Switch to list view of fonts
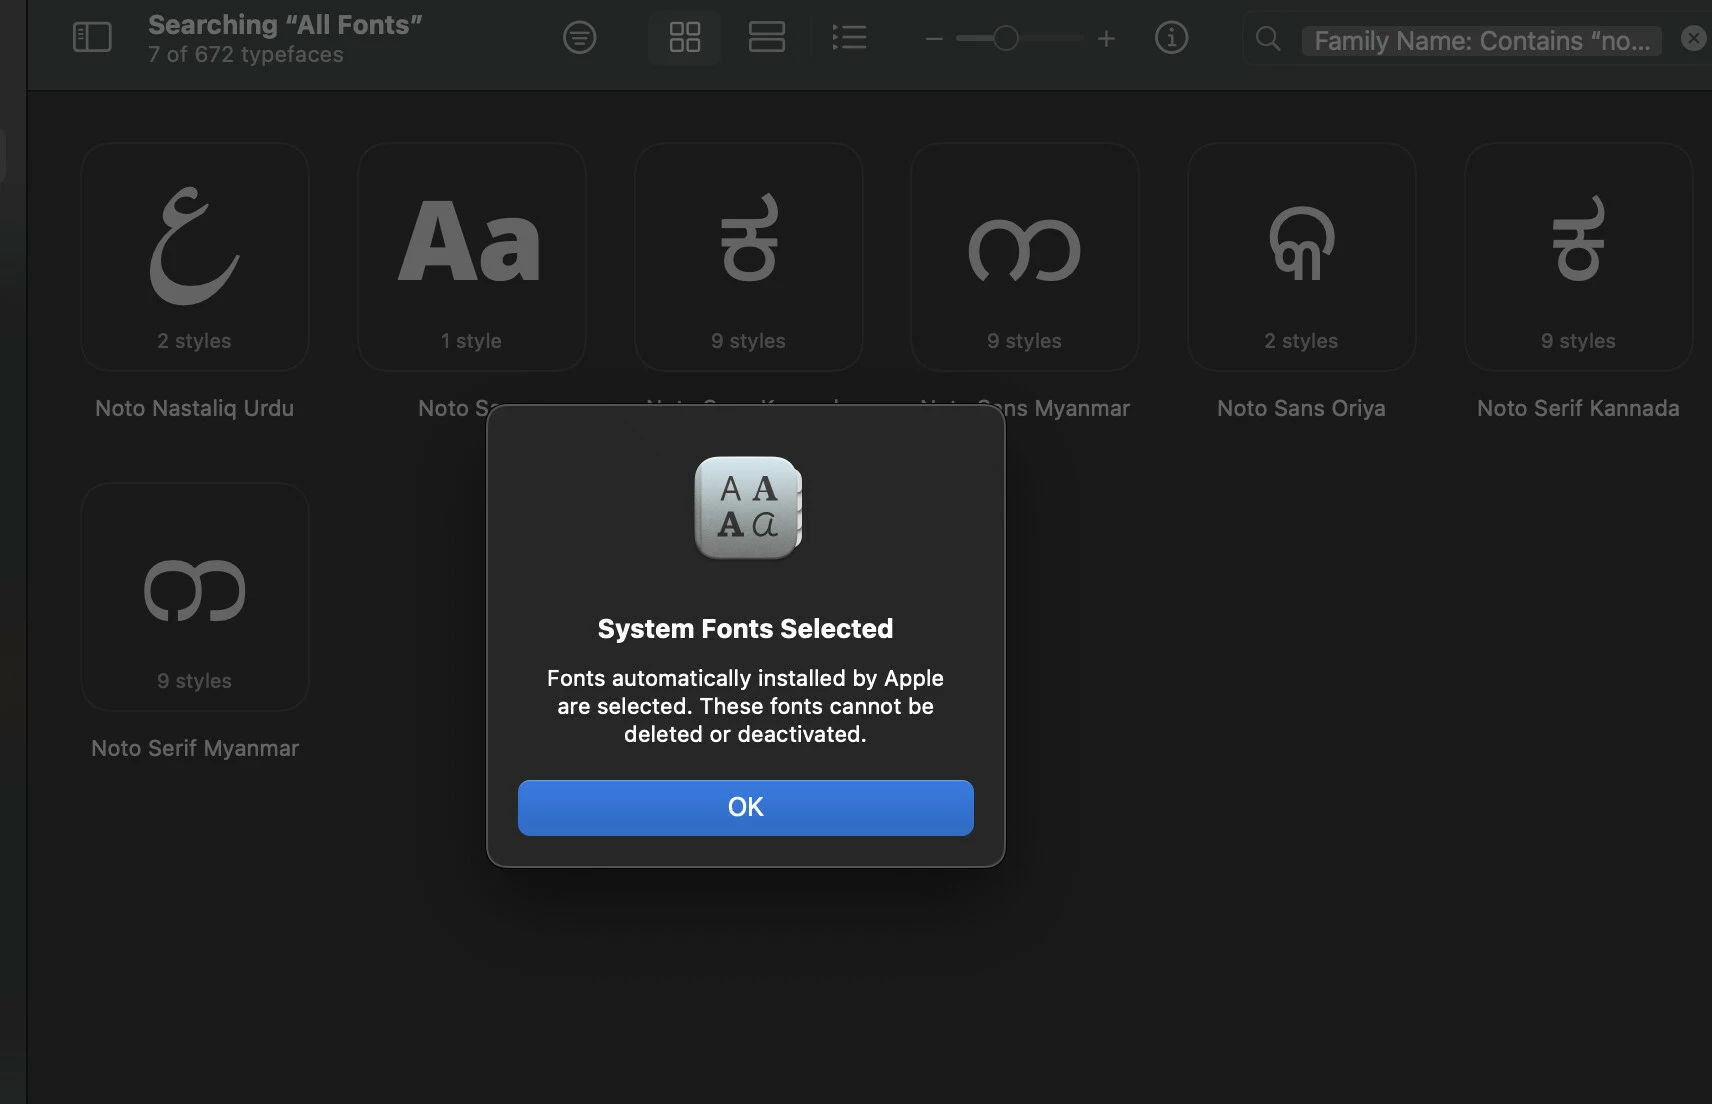1712x1104 pixels. click(849, 37)
